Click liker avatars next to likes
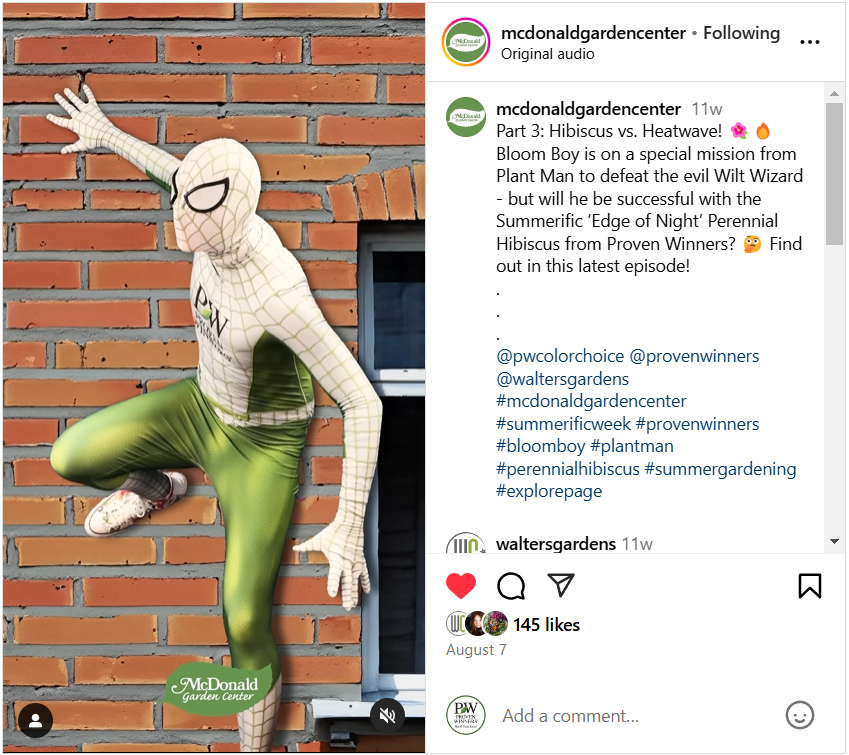The height and width of the screenshot is (755, 849). pyautogui.click(x=477, y=624)
